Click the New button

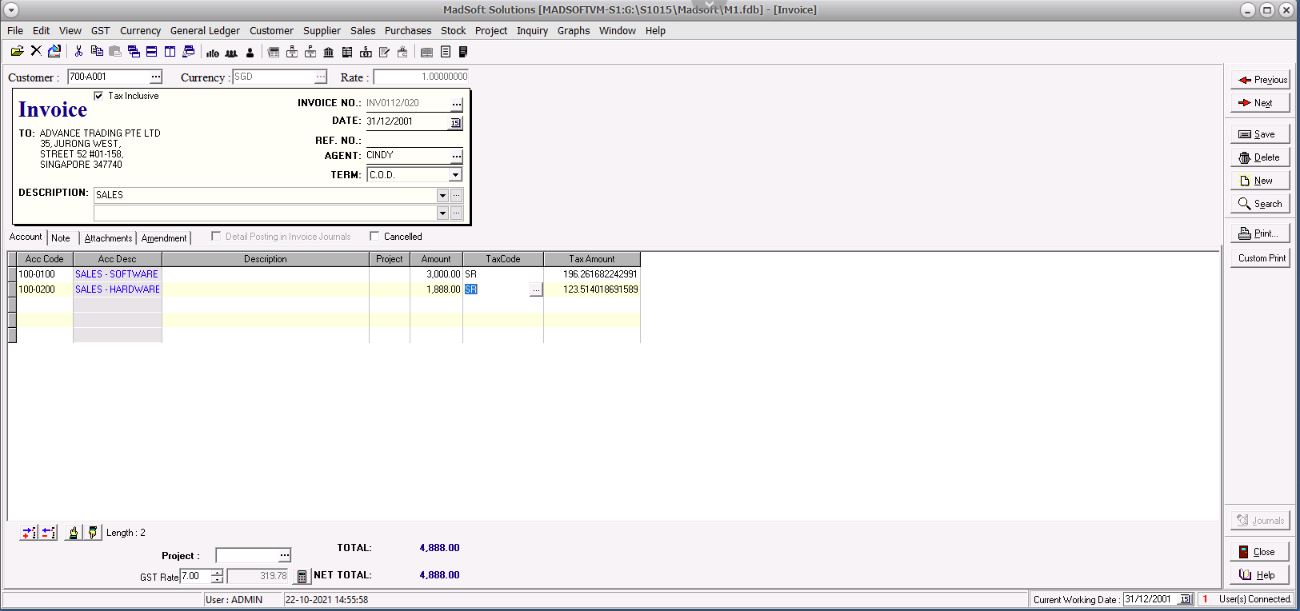coord(1260,180)
